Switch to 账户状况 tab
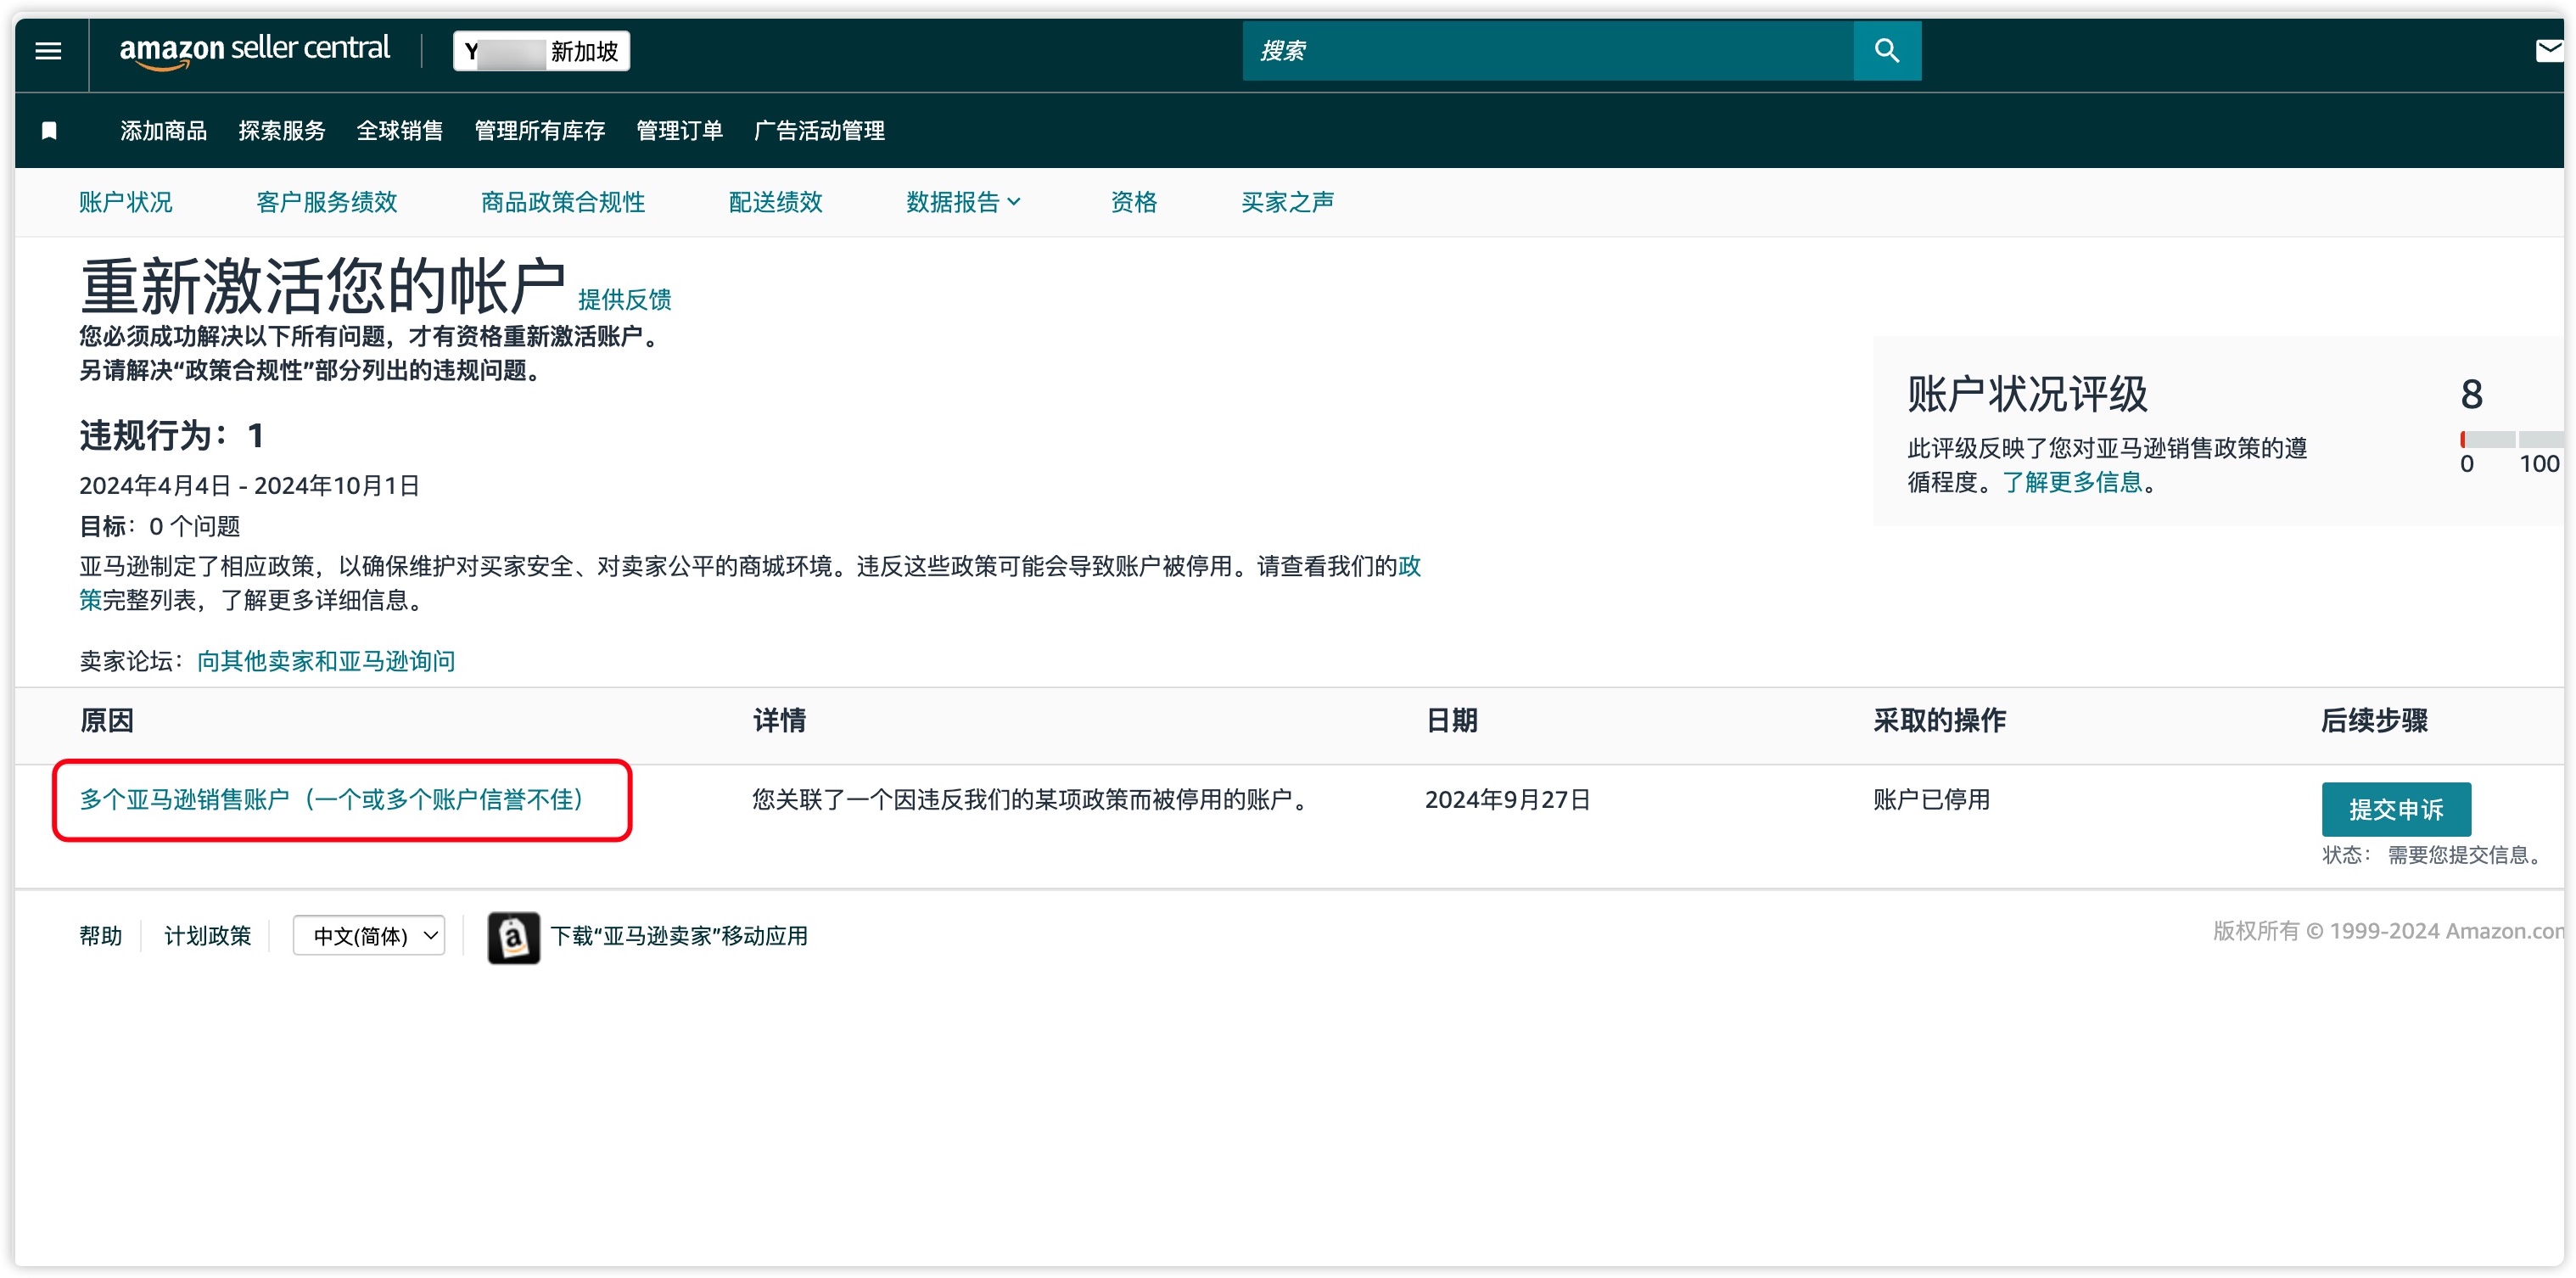 [126, 202]
